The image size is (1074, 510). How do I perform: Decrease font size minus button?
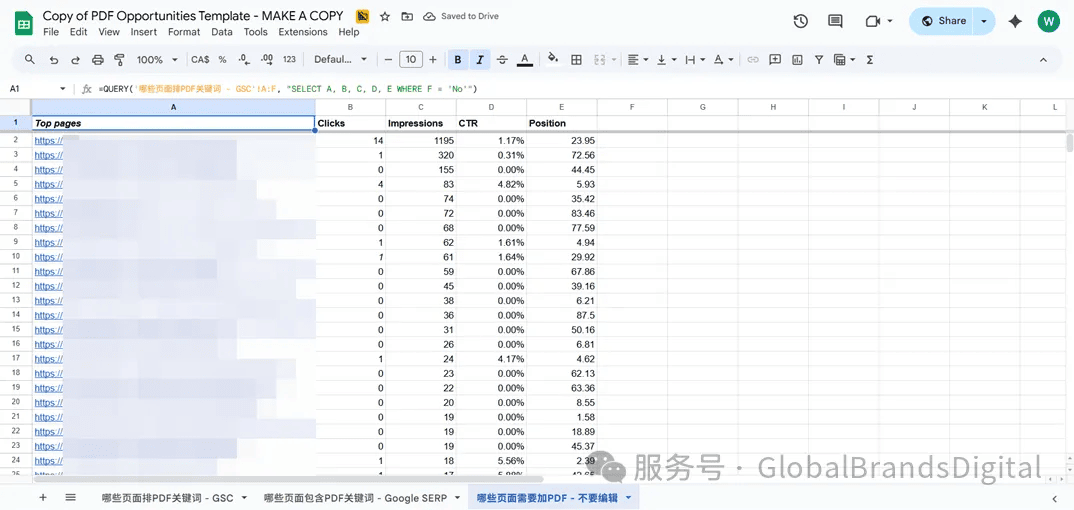pyautogui.click(x=388, y=60)
